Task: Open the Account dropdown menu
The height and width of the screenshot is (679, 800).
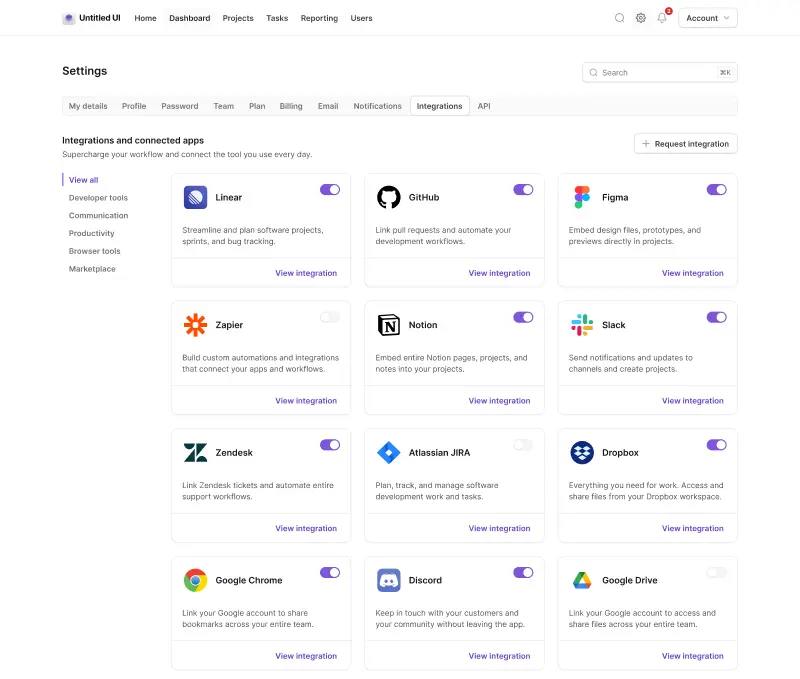Action: [x=708, y=18]
